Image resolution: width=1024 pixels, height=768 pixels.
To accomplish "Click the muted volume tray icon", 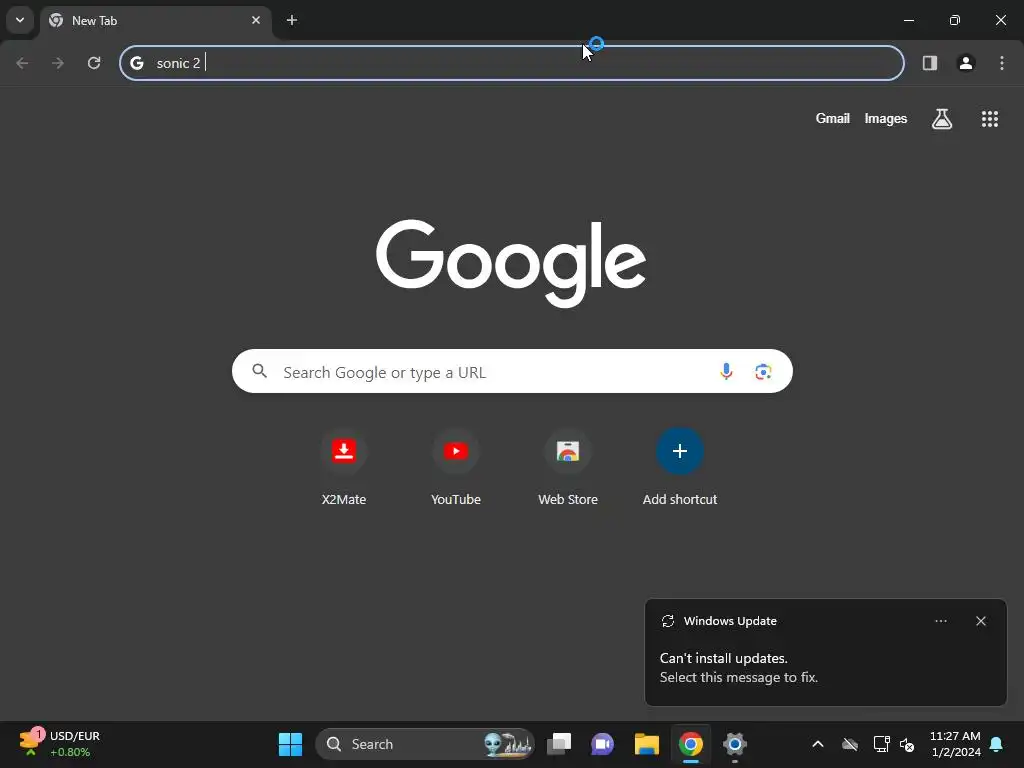I will [x=907, y=744].
